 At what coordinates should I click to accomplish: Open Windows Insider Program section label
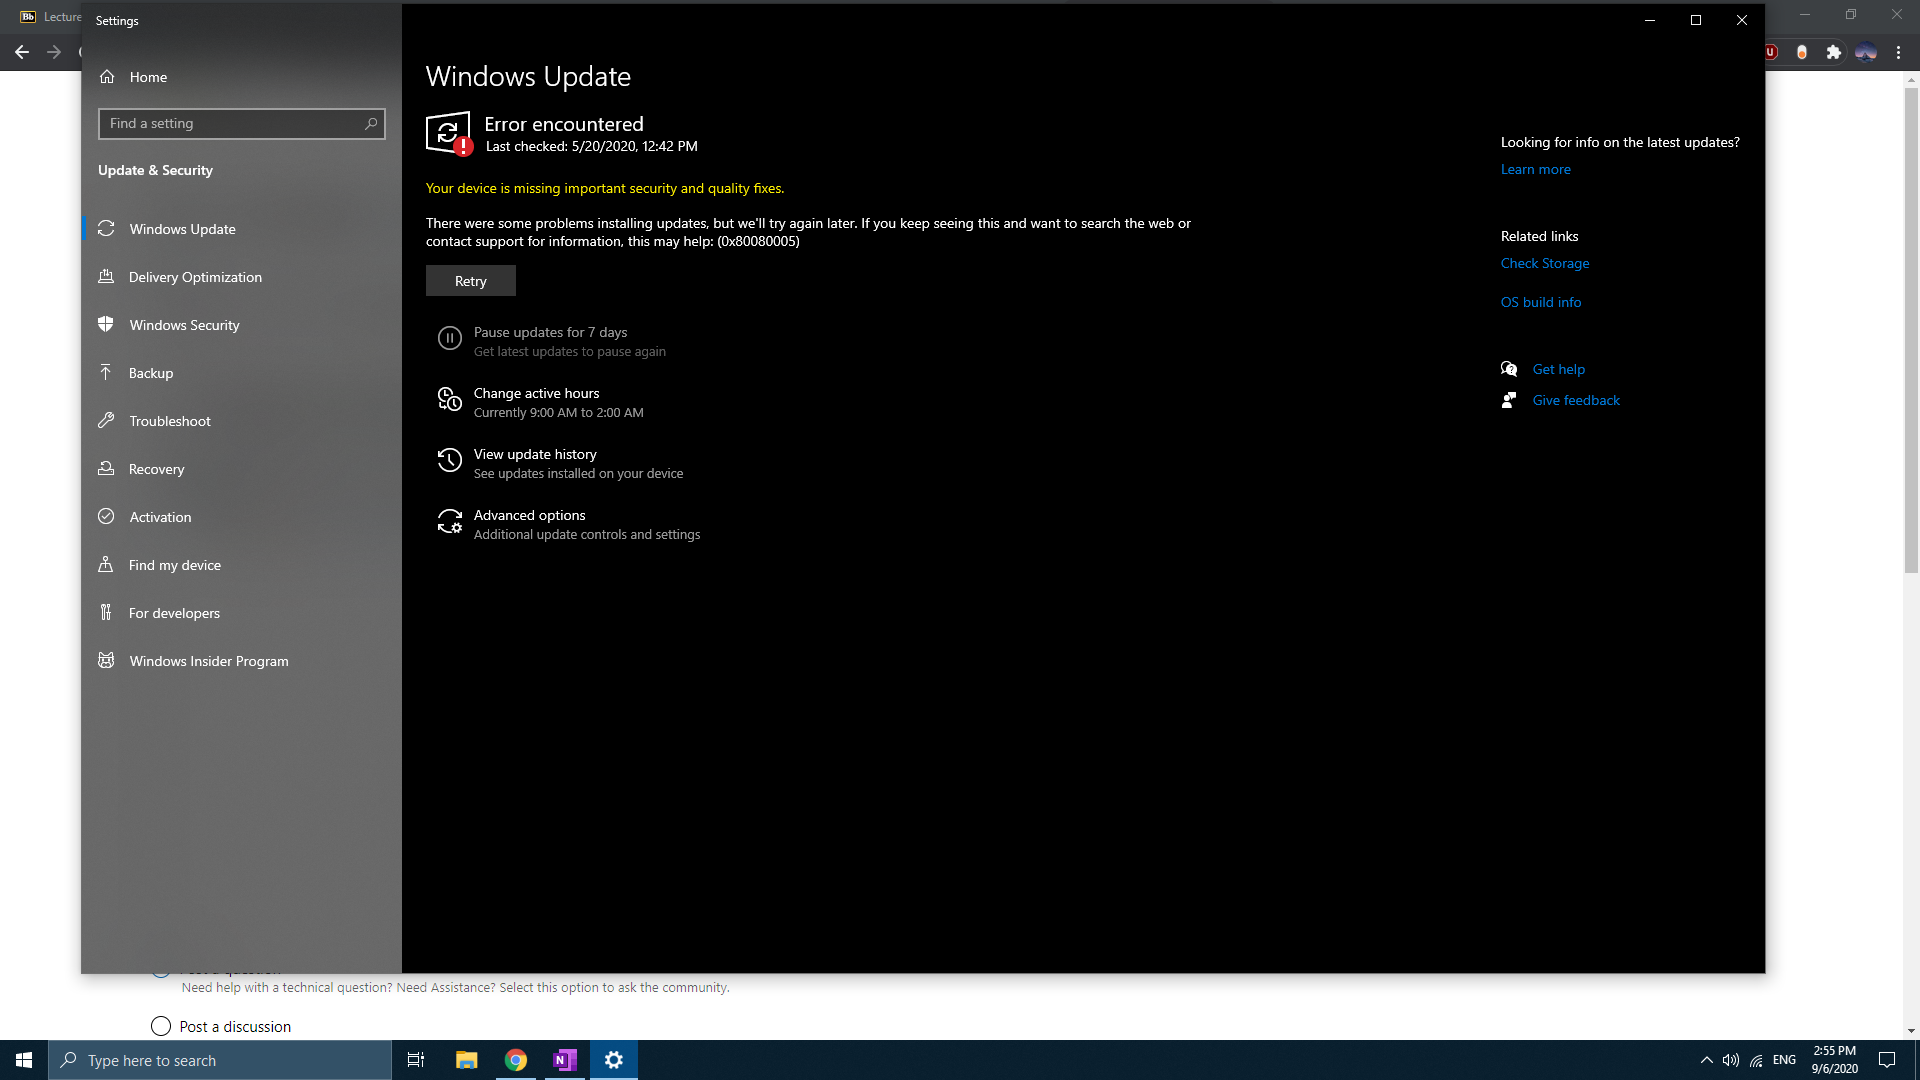(209, 661)
